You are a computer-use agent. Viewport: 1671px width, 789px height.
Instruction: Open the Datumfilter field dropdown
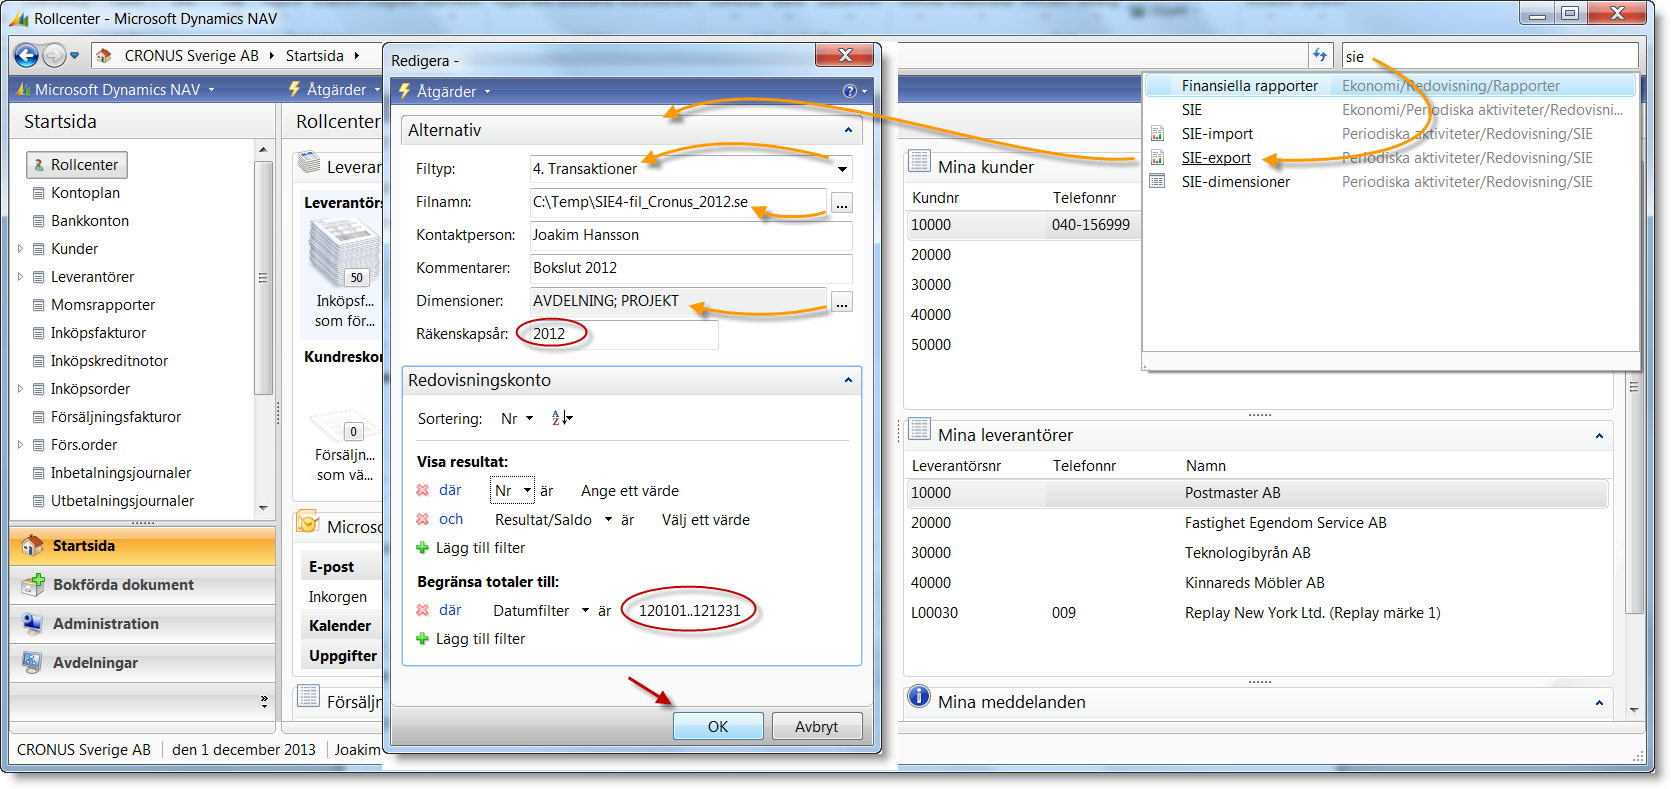pyautogui.click(x=585, y=611)
